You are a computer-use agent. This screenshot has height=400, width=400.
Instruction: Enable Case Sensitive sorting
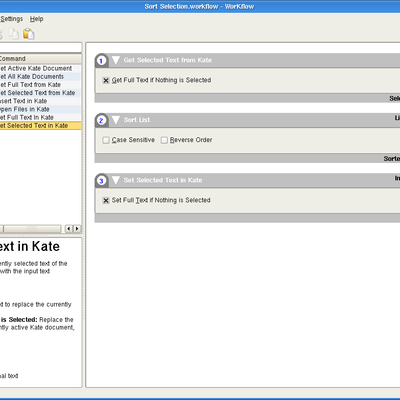(106, 140)
